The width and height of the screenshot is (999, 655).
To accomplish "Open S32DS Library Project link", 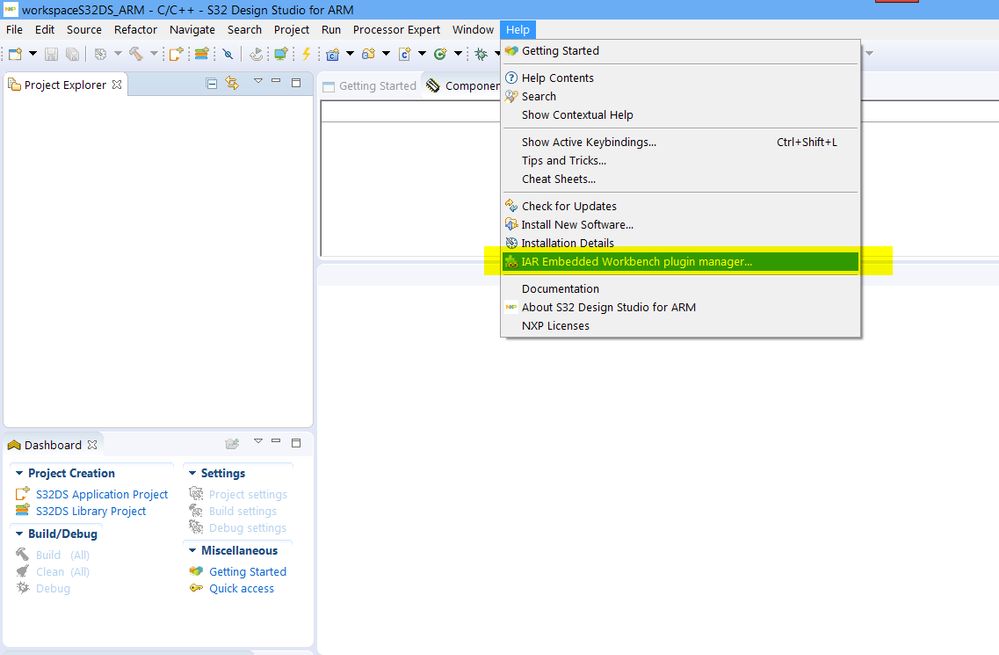I will (91, 511).
